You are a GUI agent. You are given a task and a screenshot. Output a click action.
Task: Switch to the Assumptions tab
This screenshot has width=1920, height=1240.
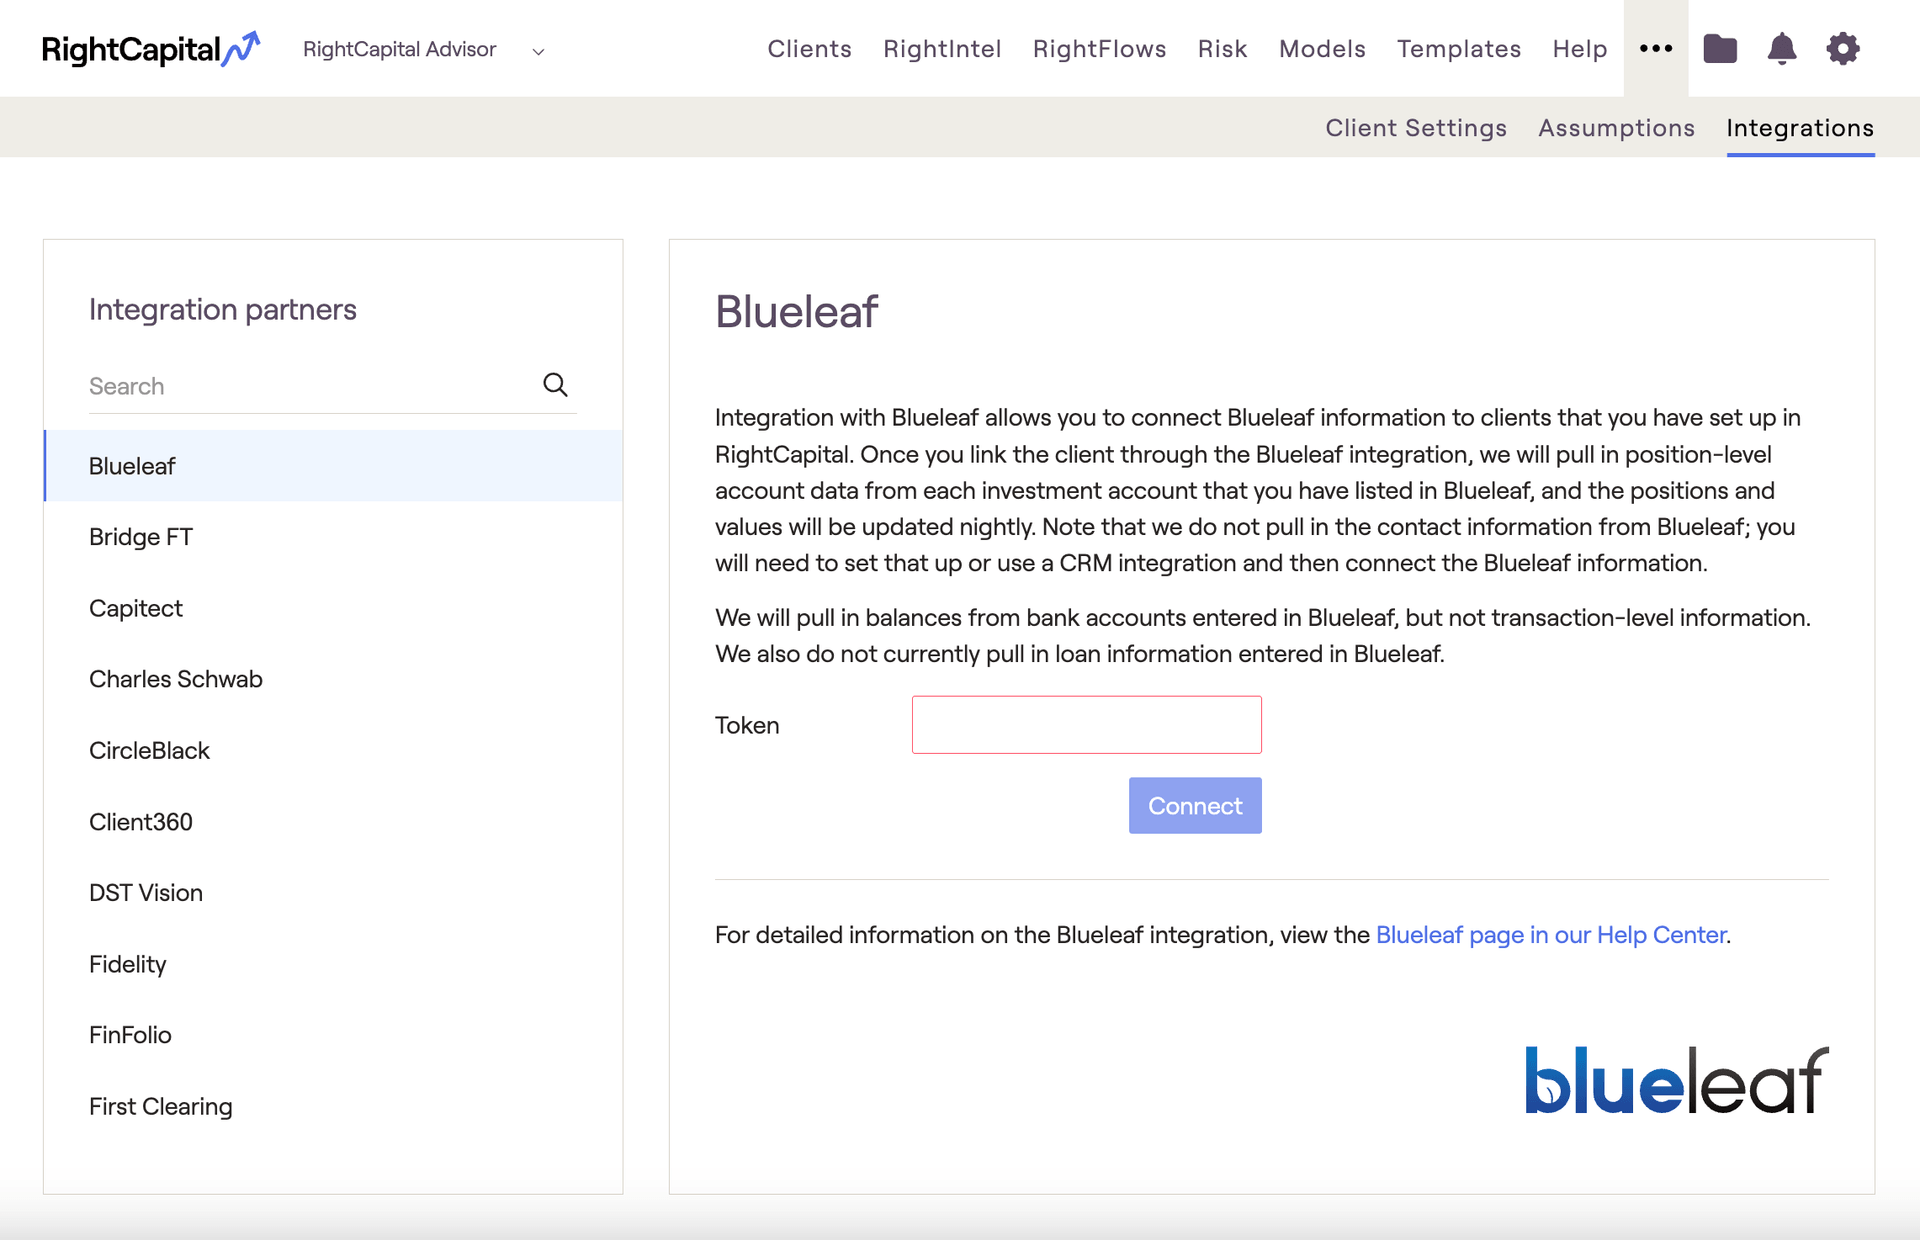point(1616,128)
